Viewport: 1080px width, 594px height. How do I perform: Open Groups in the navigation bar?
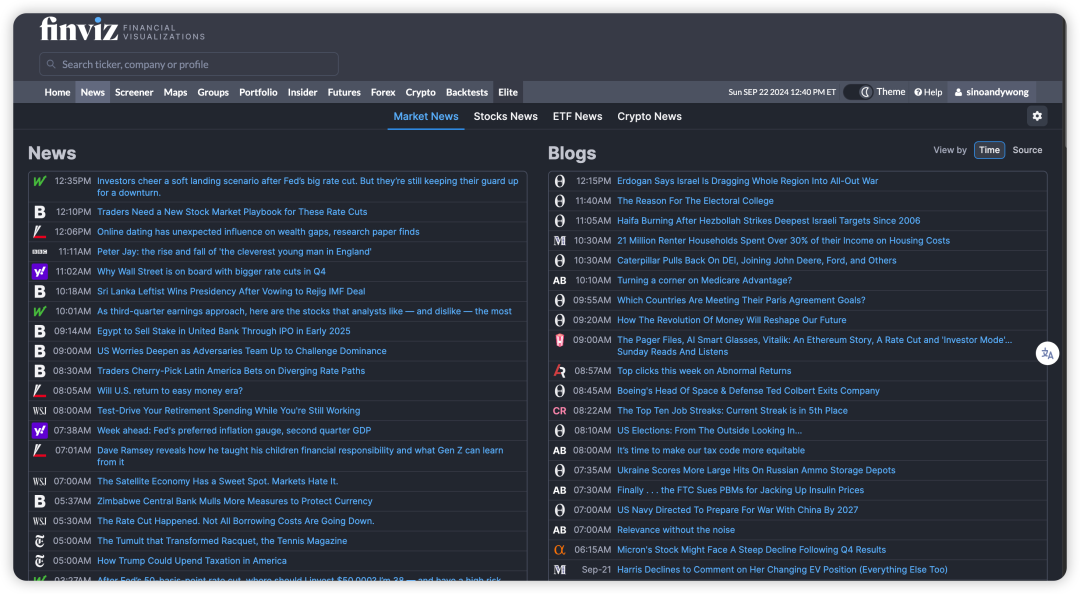pos(213,92)
